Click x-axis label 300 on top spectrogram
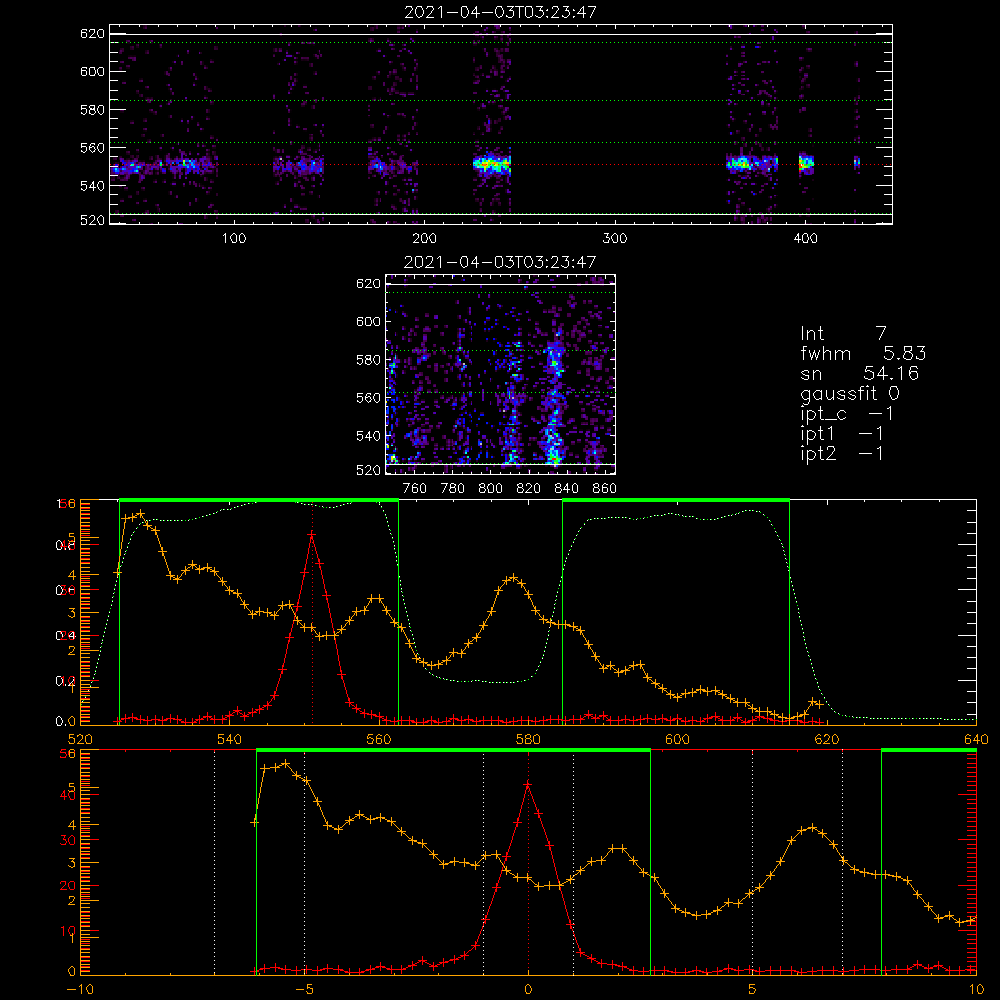Screen dimensions: 1000x1000 point(615,239)
